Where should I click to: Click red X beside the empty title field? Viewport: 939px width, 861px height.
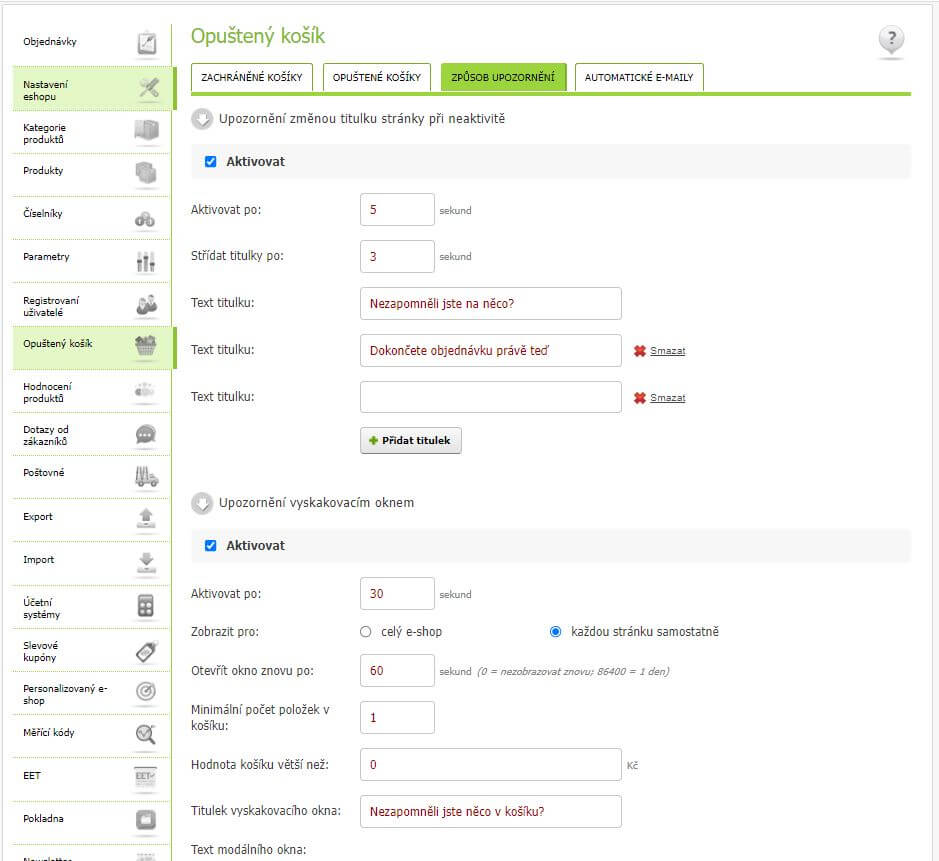[x=640, y=398]
